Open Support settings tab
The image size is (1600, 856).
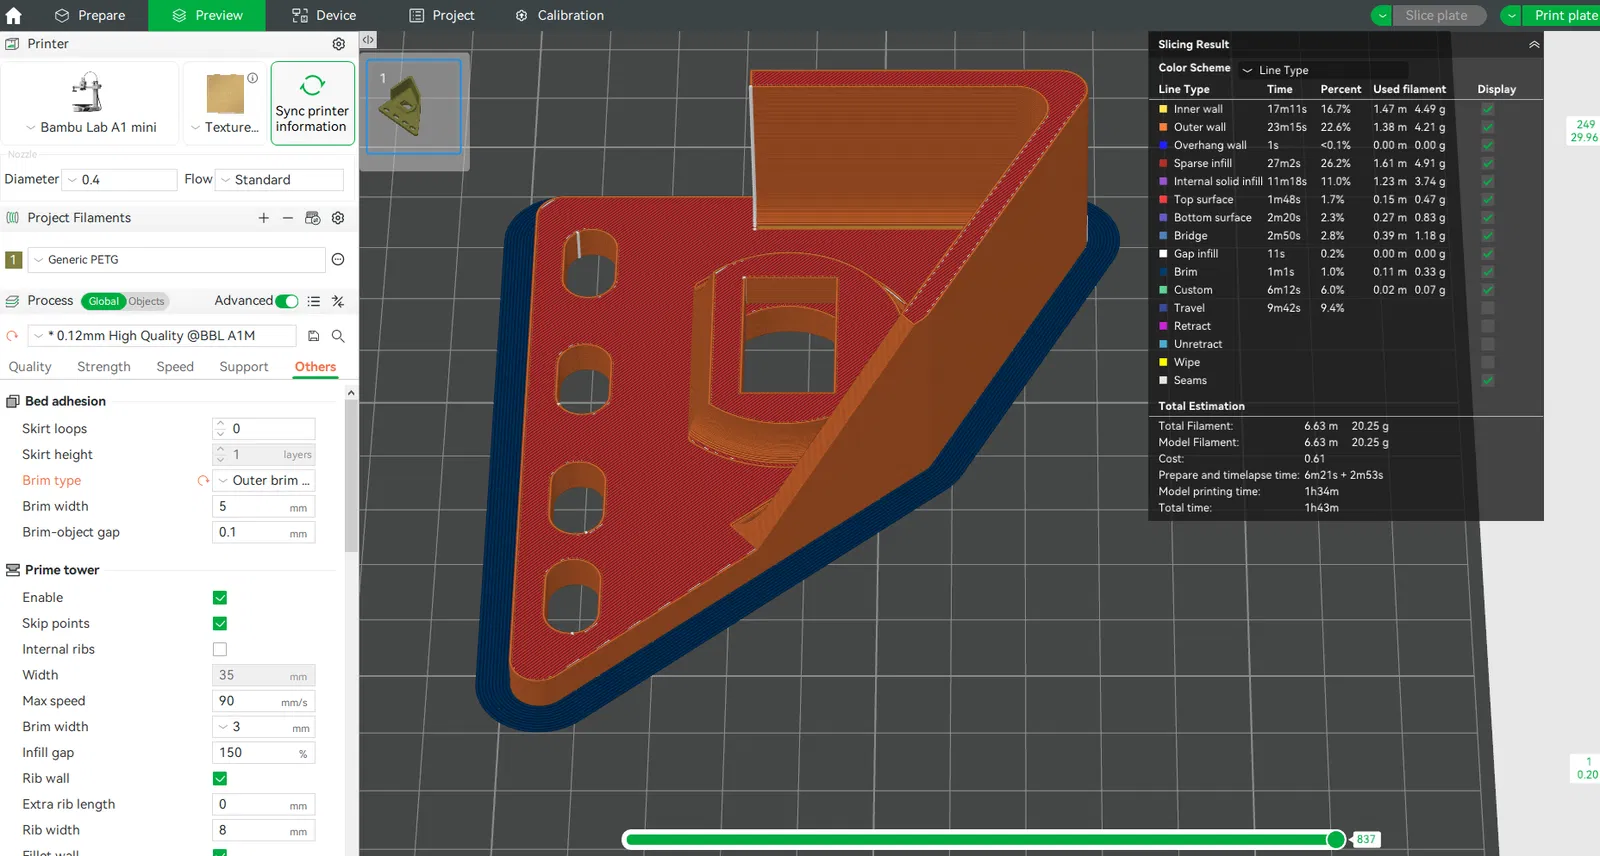tap(244, 367)
